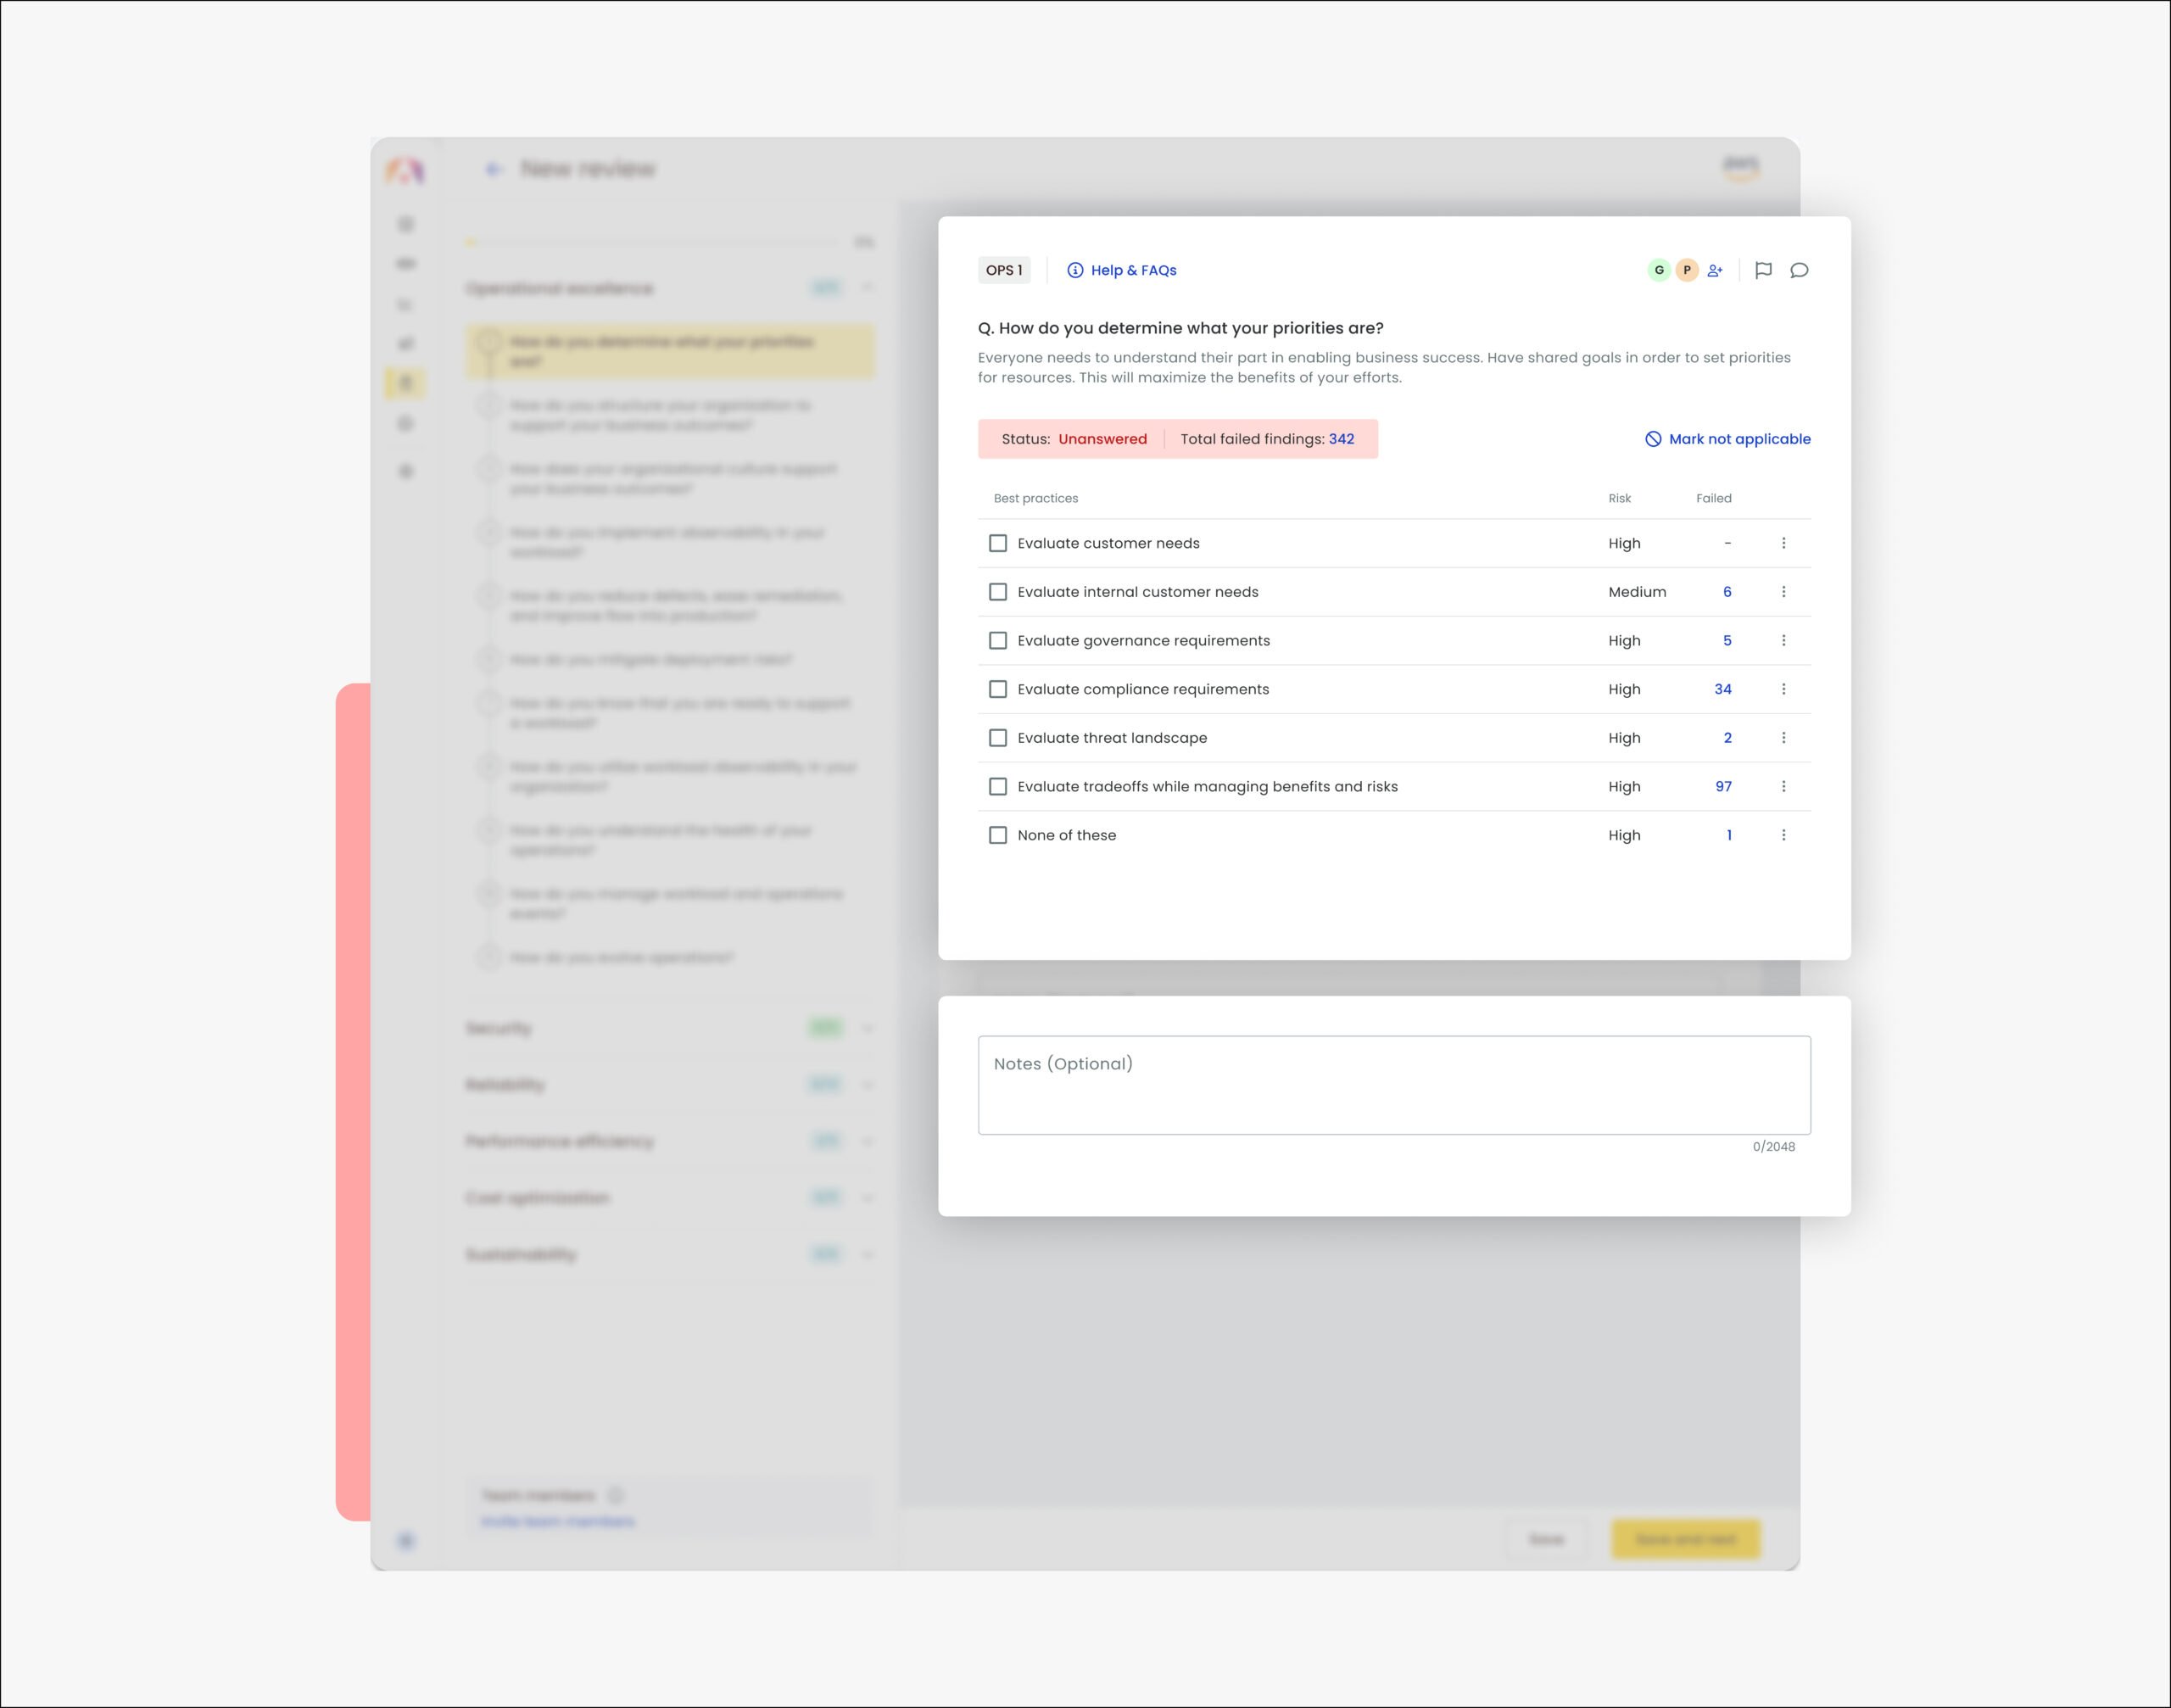2171x1708 pixels.
Task: Open the 5 failed findings for governance requirements
Action: point(1727,640)
